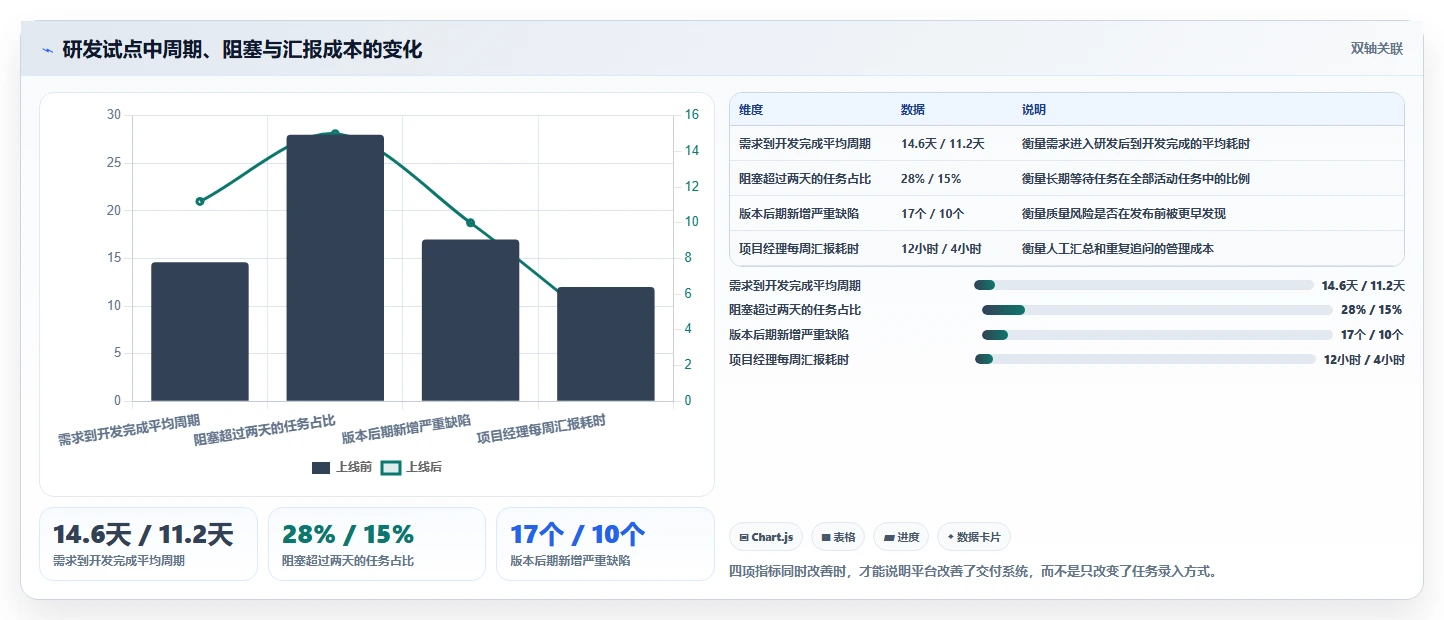The width and height of the screenshot is (1444, 620).
Task: Open the 14.6天 / 11.2天 metric card
Action: pyautogui.click(x=148, y=544)
